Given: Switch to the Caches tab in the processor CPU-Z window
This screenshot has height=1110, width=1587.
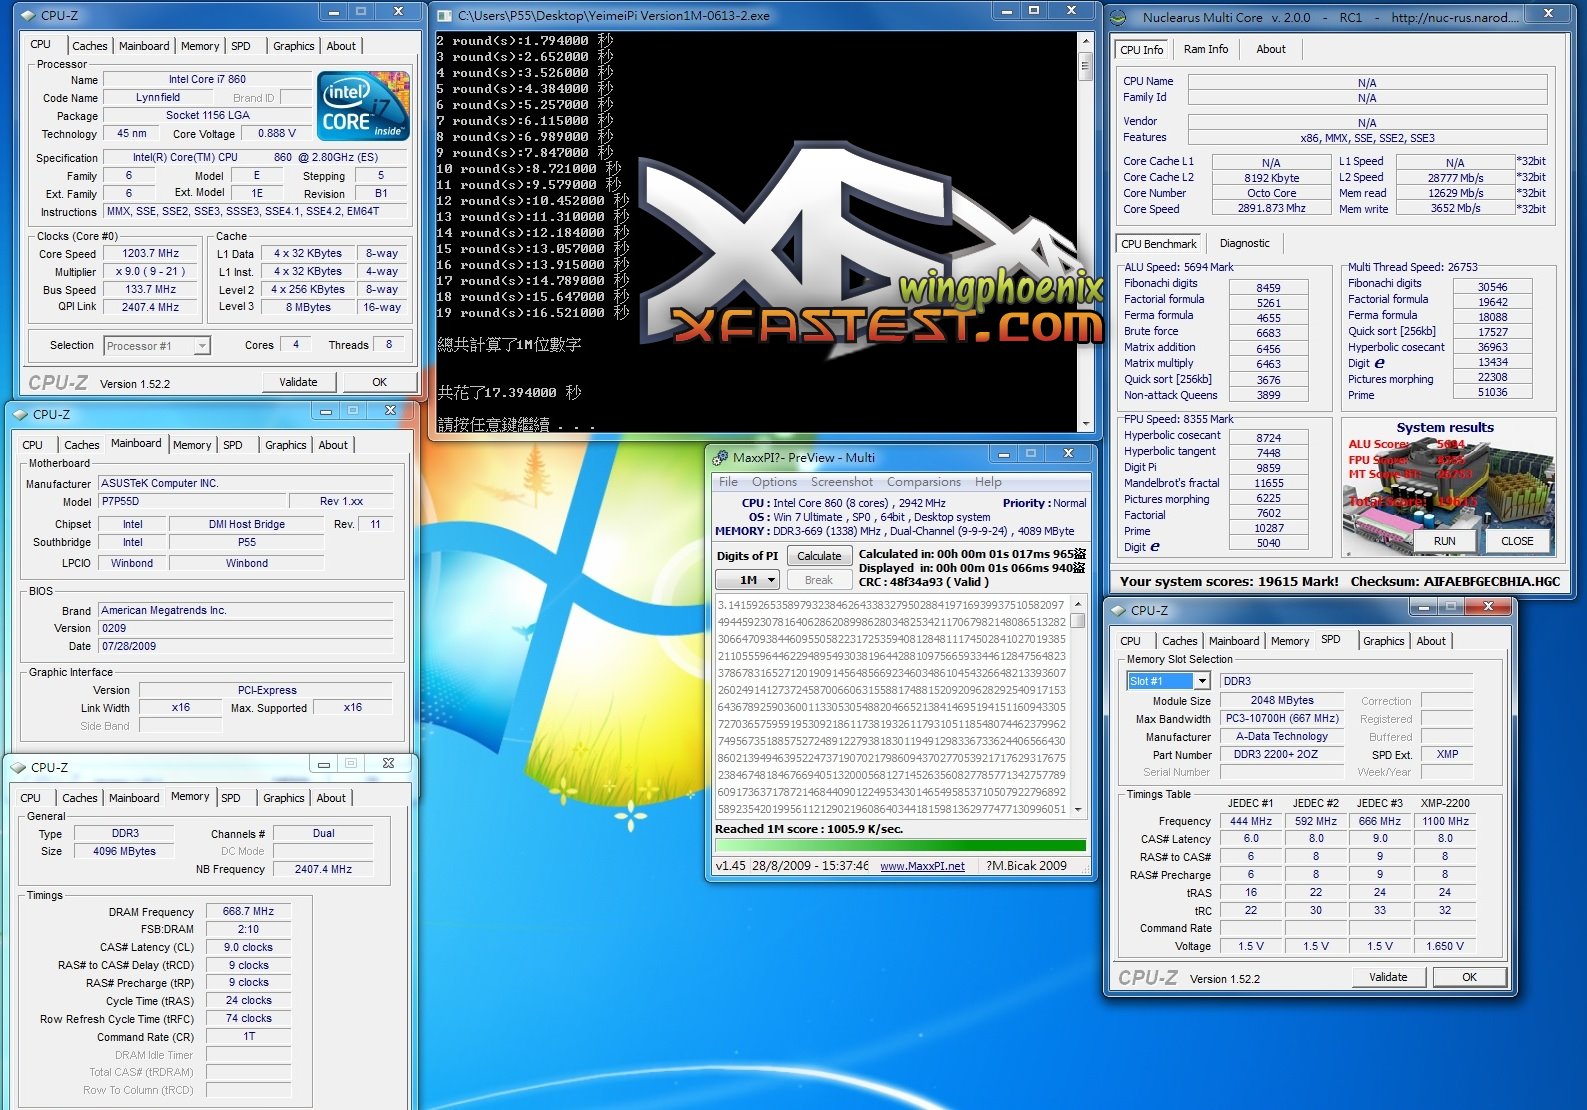Looking at the screenshot, I should tap(89, 46).
